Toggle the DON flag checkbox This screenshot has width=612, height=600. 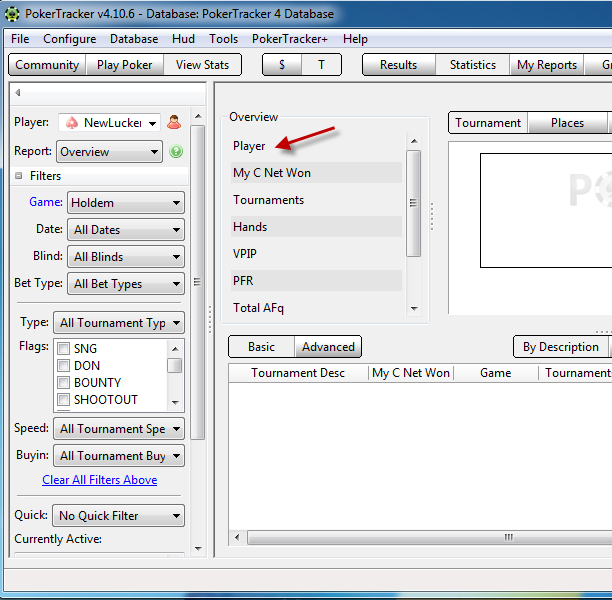[64, 365]
